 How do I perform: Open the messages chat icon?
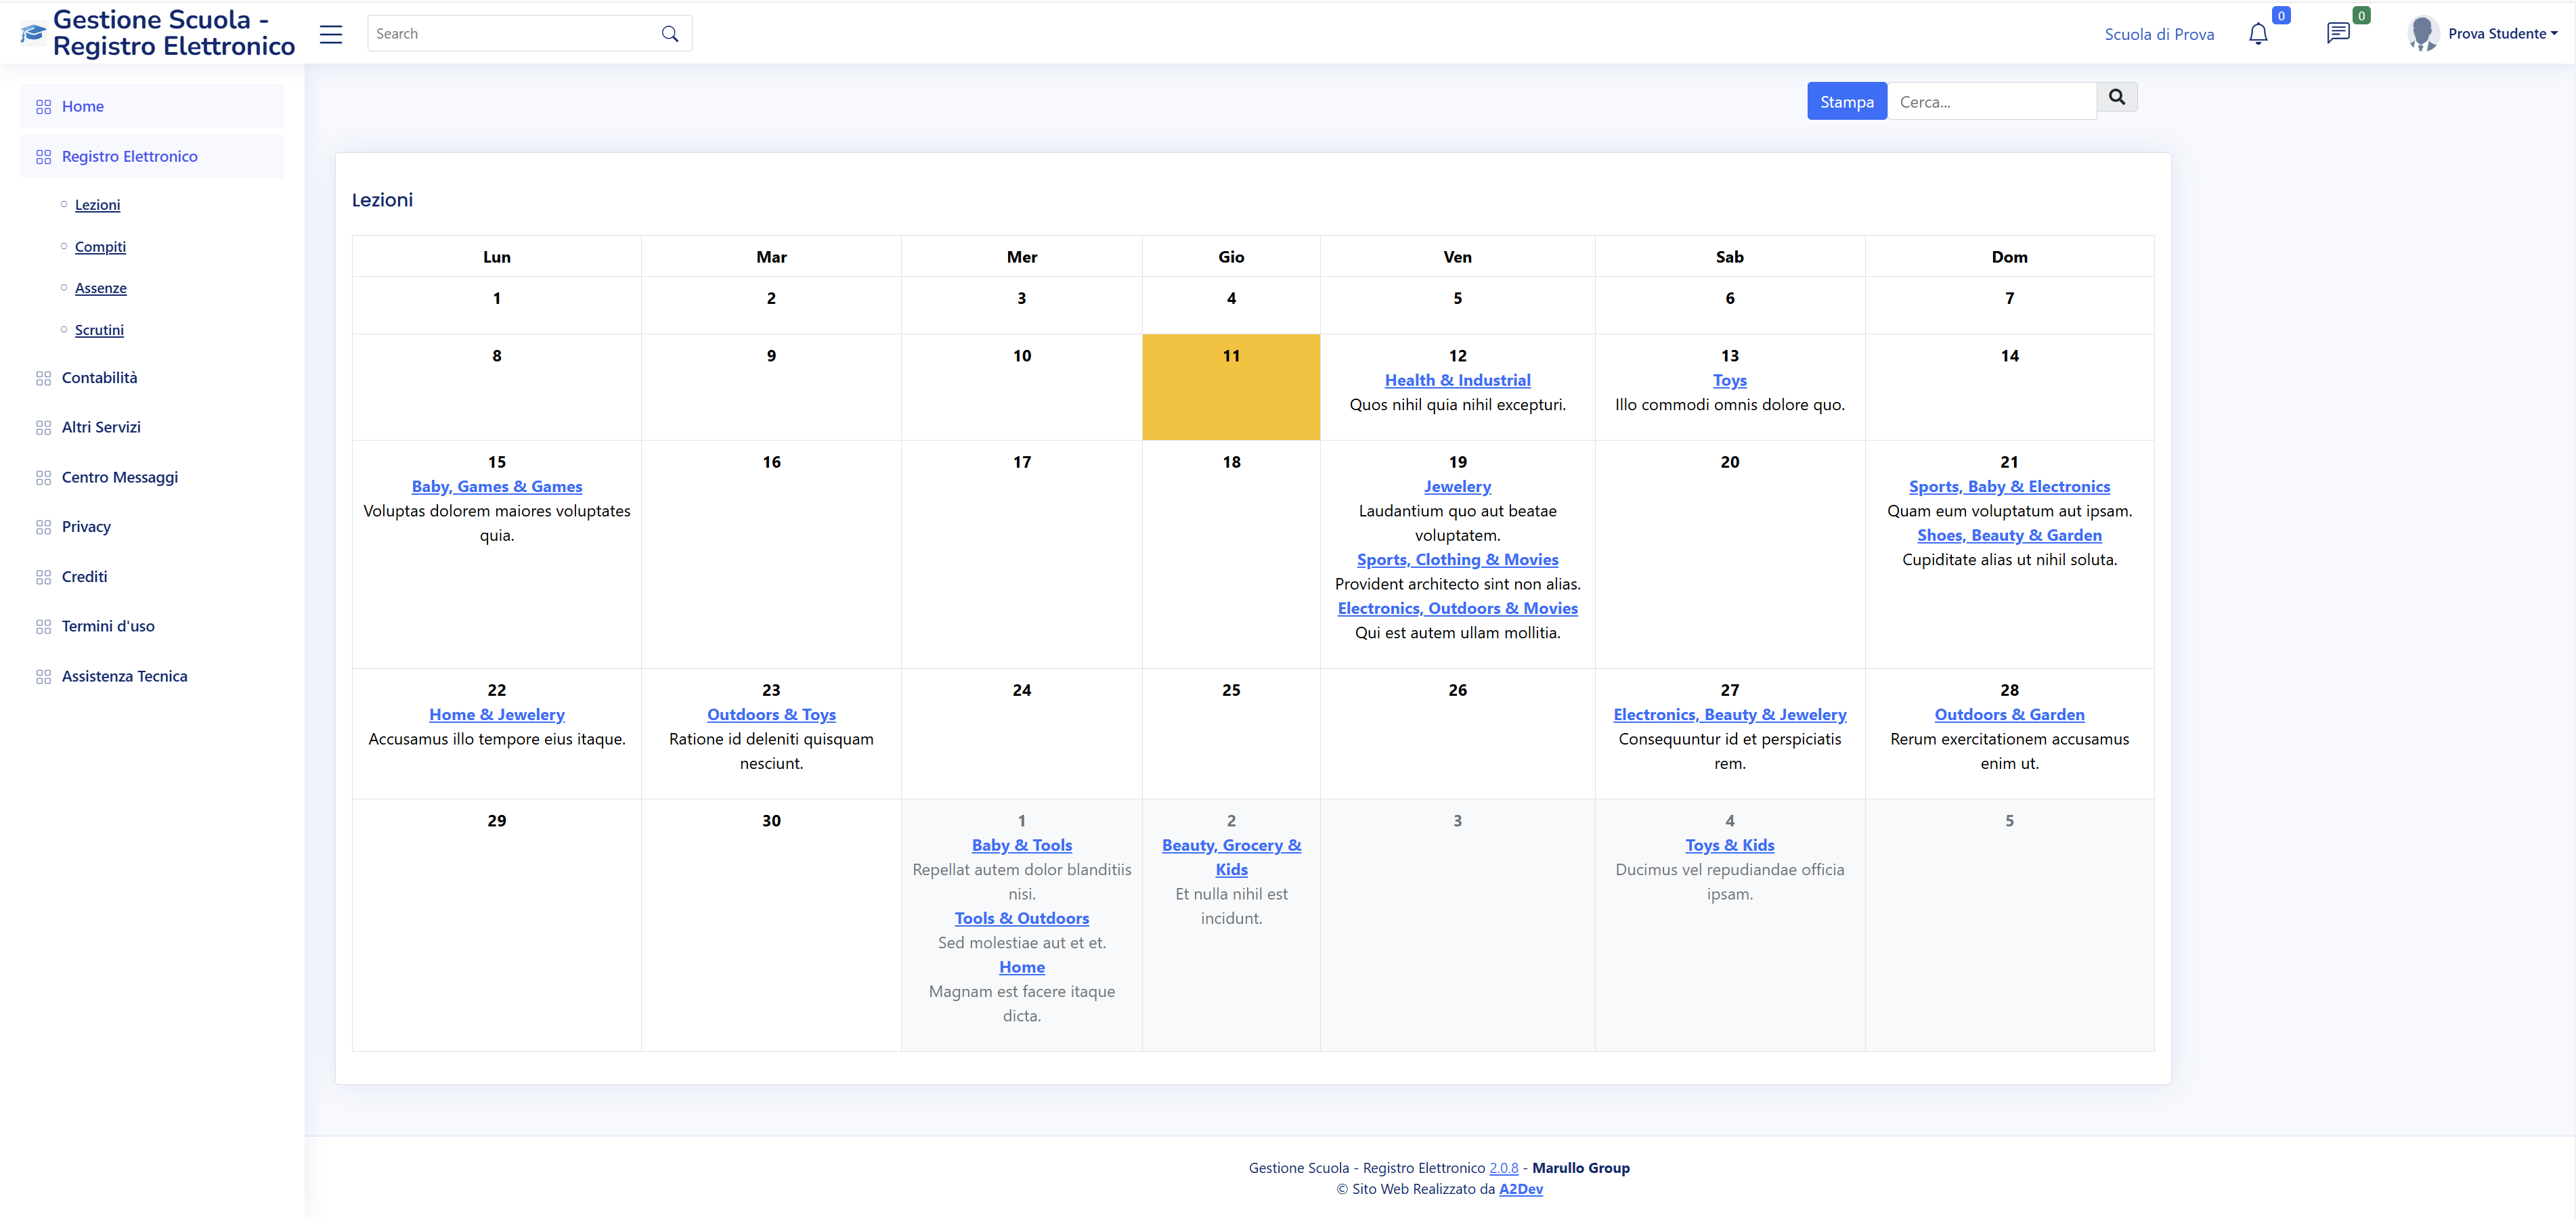[2337, 34]
